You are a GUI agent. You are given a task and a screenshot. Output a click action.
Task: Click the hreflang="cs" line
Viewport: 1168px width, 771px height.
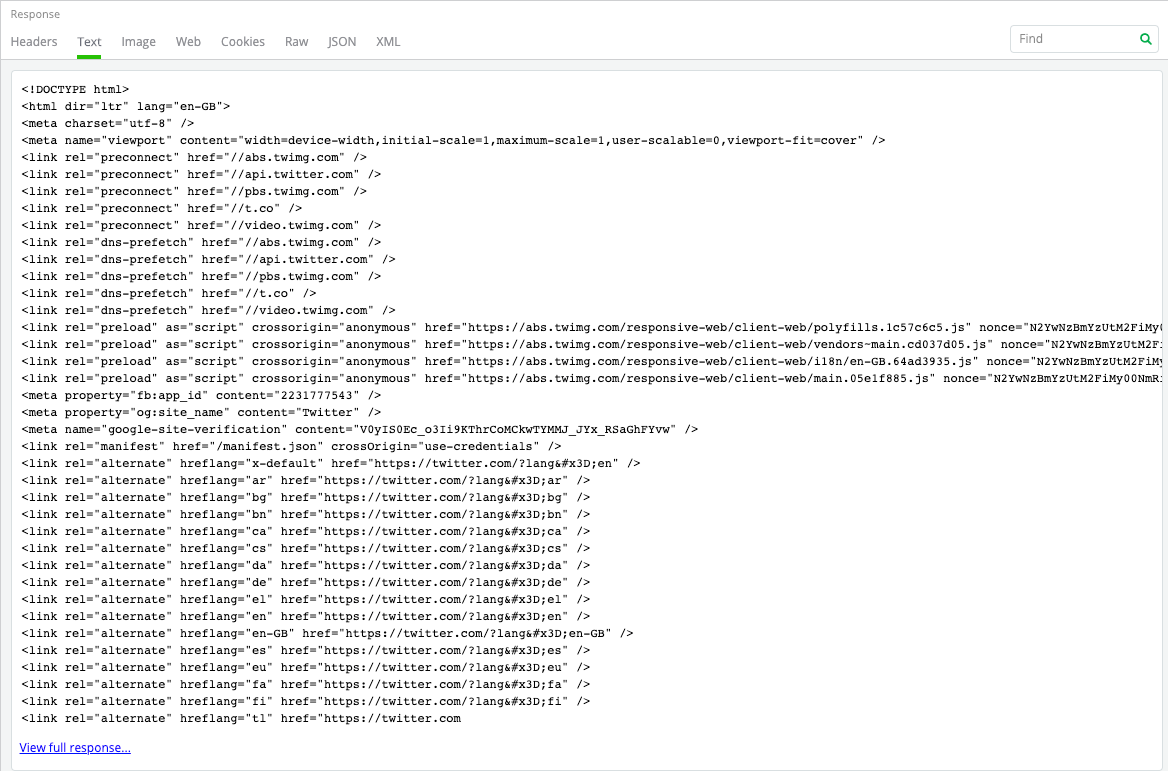coord(306,549)
